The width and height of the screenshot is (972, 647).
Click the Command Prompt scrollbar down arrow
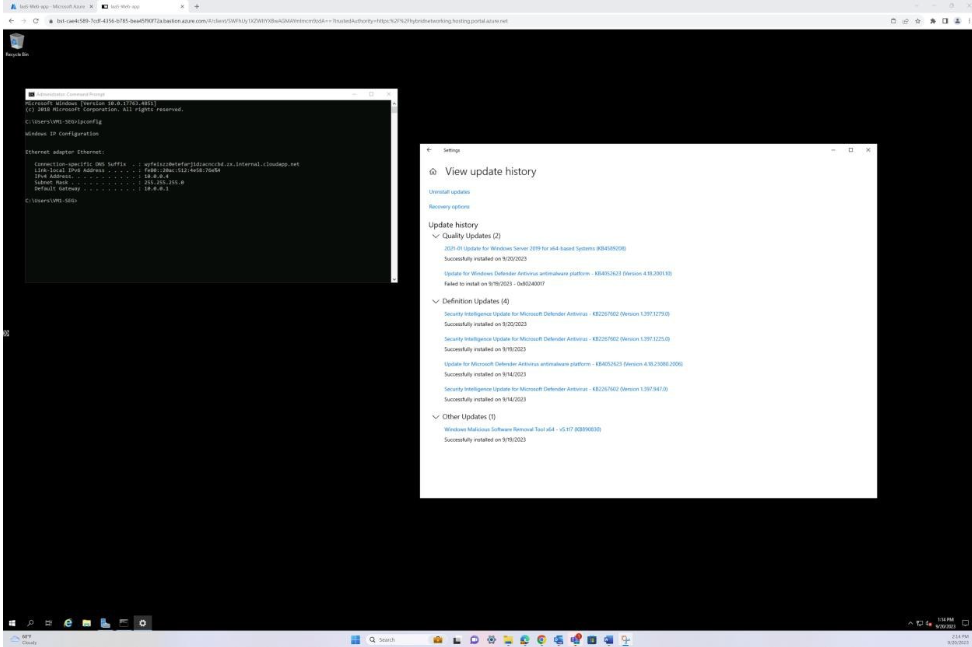pyautogui.click(x=394, y=279)
